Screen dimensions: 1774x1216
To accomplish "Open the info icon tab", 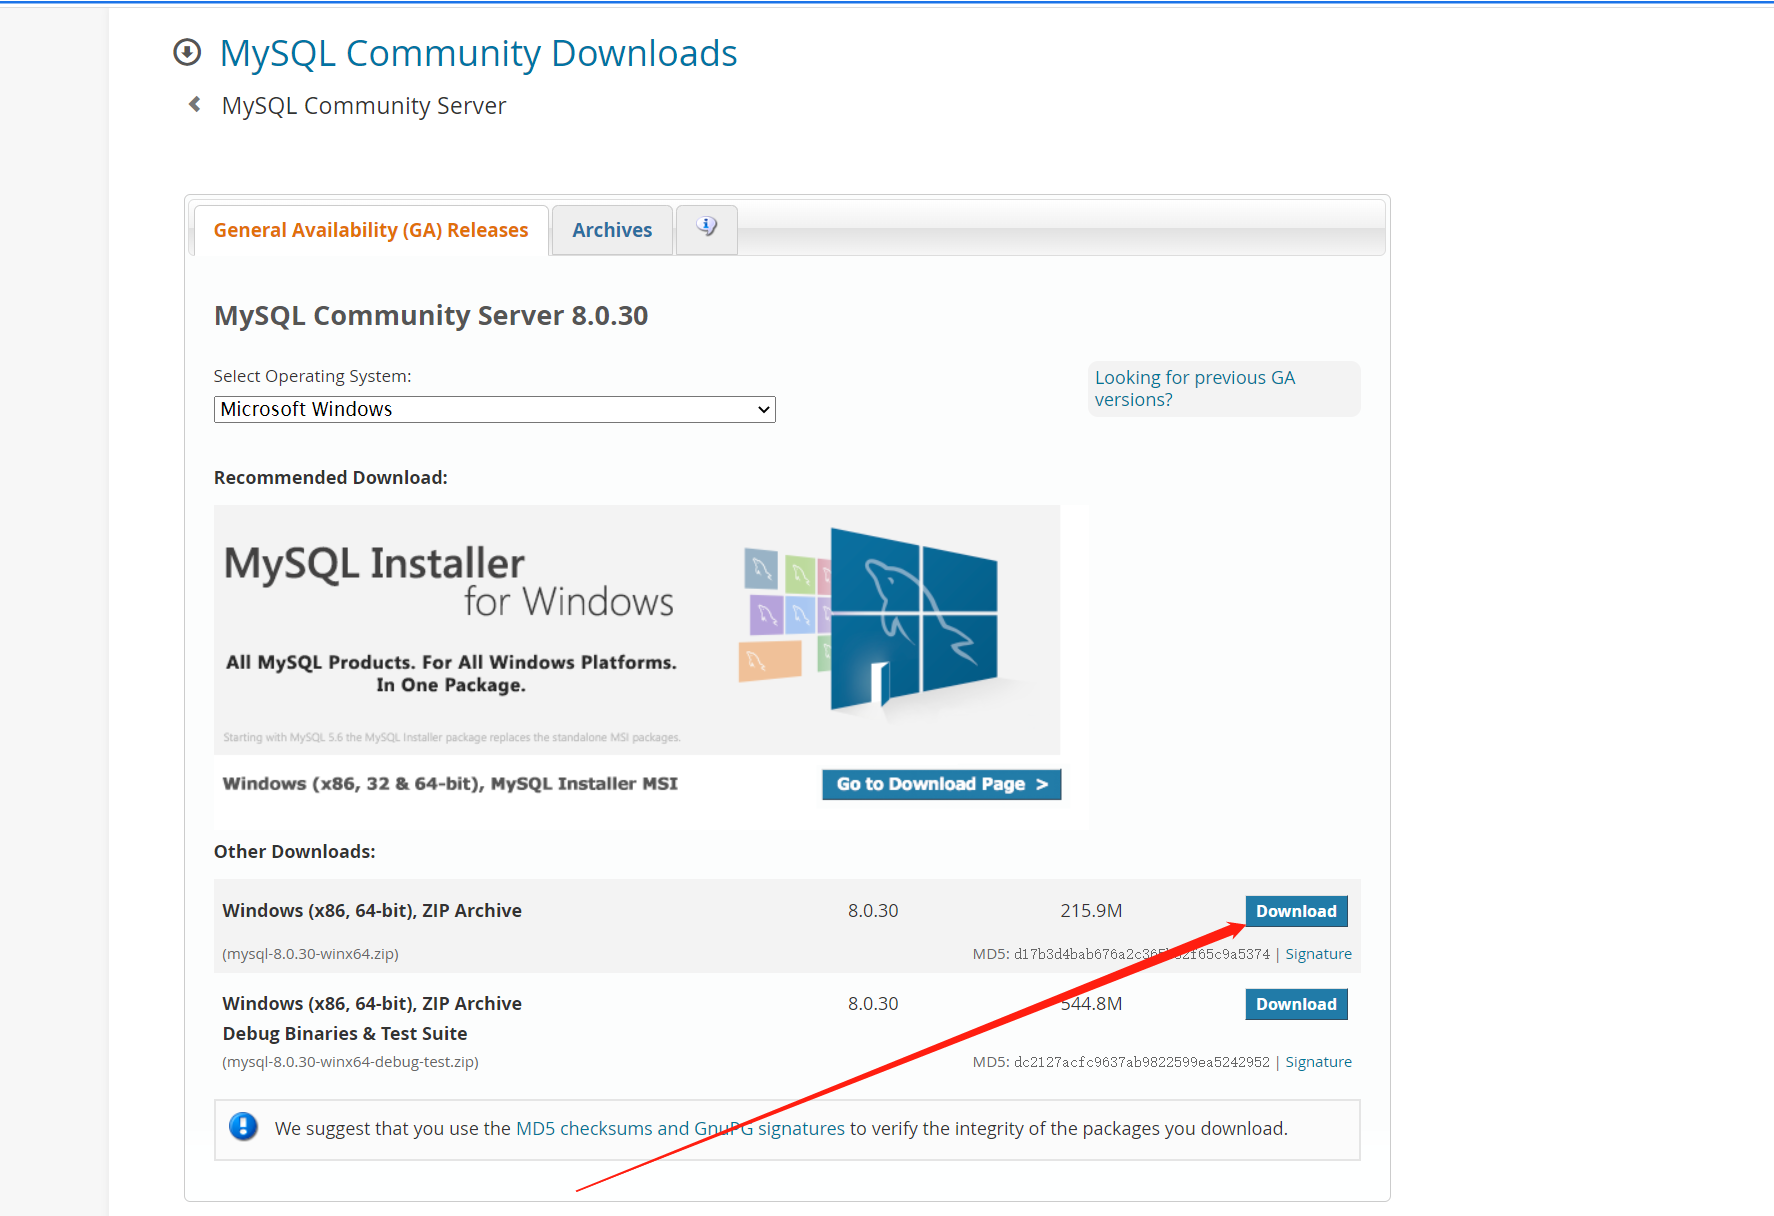I will pyautogui.click(x=707, y=229).
